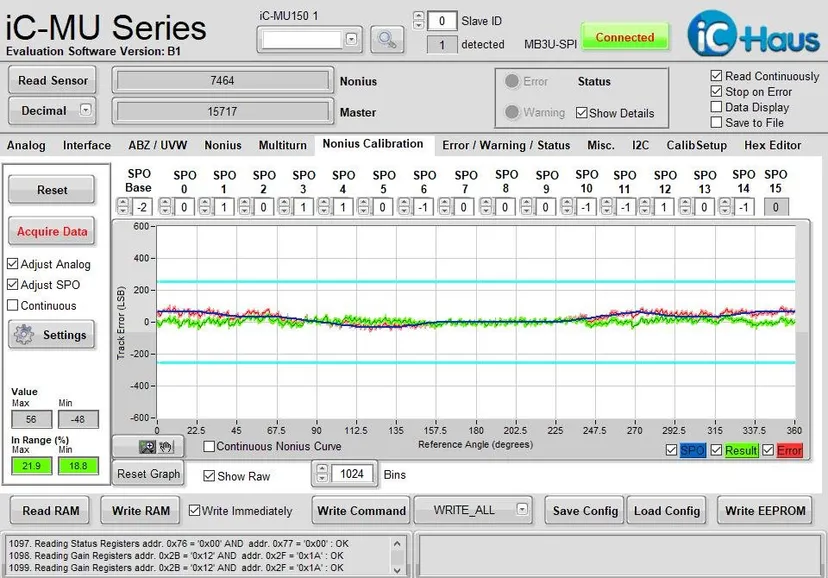Switch to the Multiturn tab
The image size is (828, 578).
tap(283, 145)
